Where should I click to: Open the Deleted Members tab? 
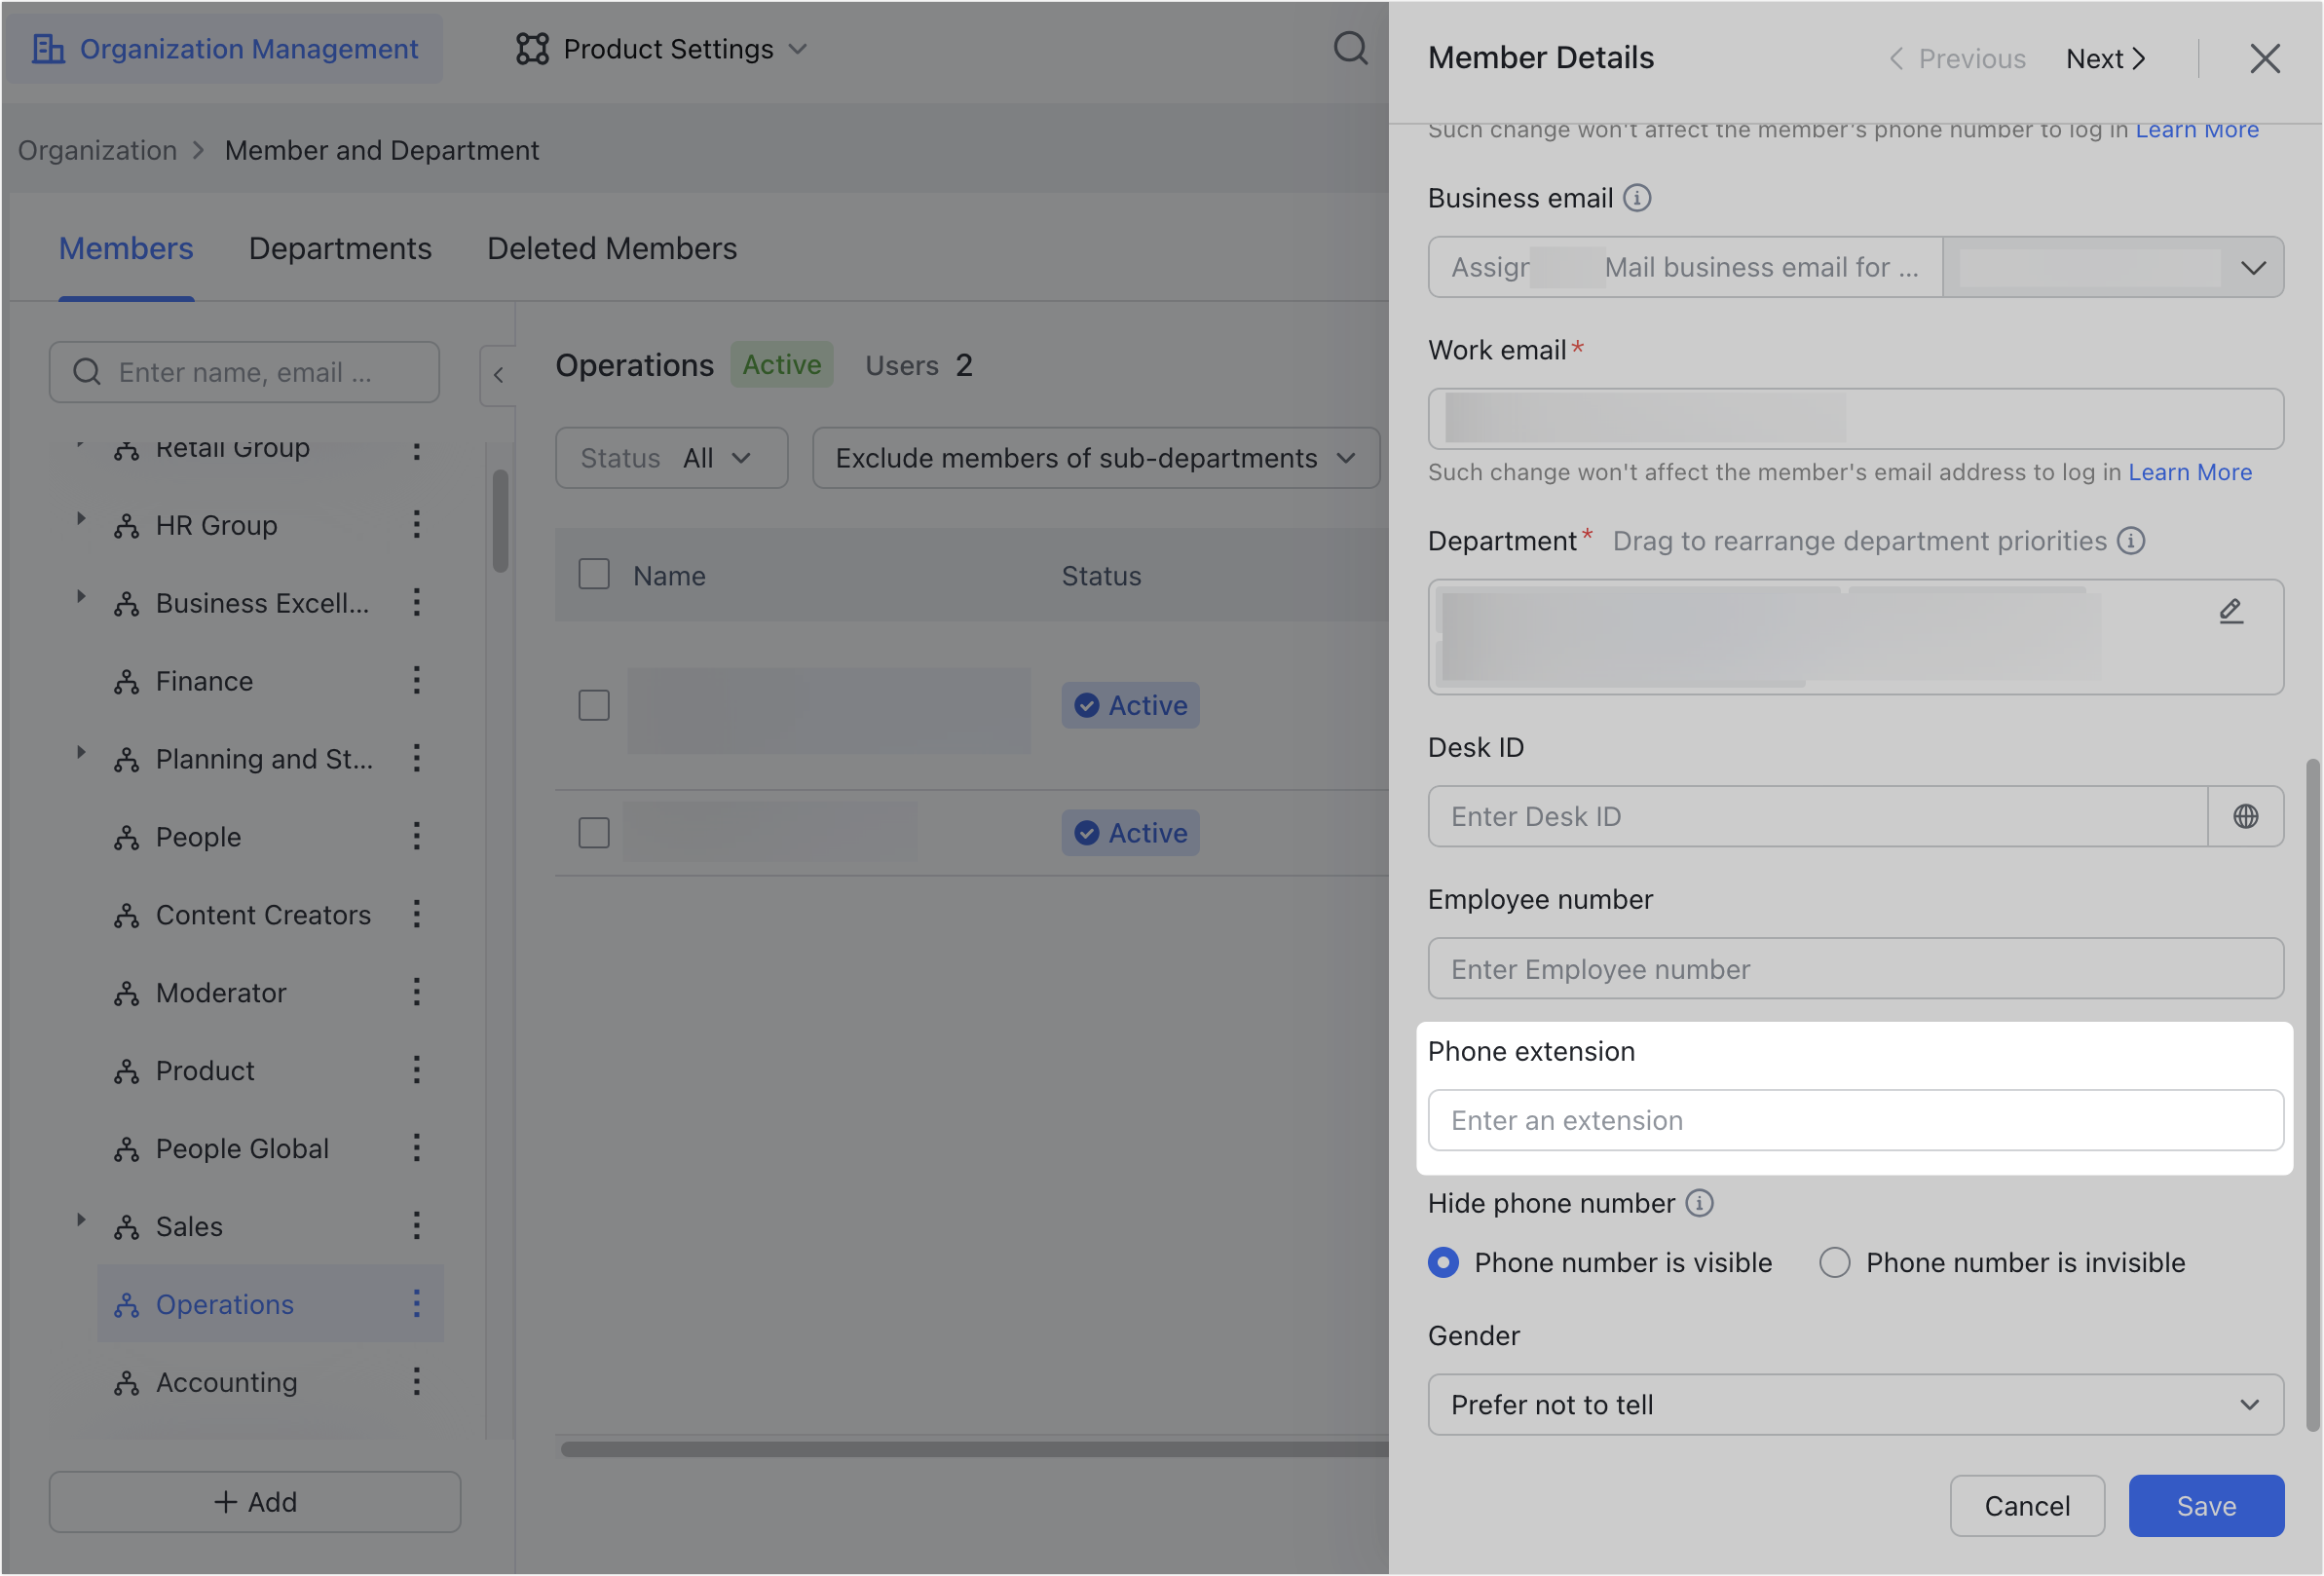pos(611,248)
